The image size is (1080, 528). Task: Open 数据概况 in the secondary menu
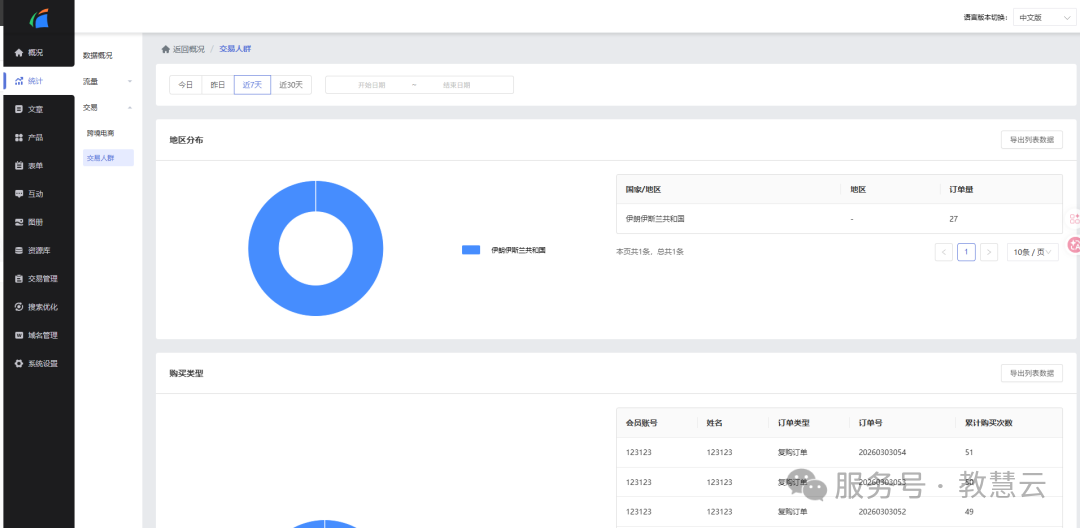98,55
